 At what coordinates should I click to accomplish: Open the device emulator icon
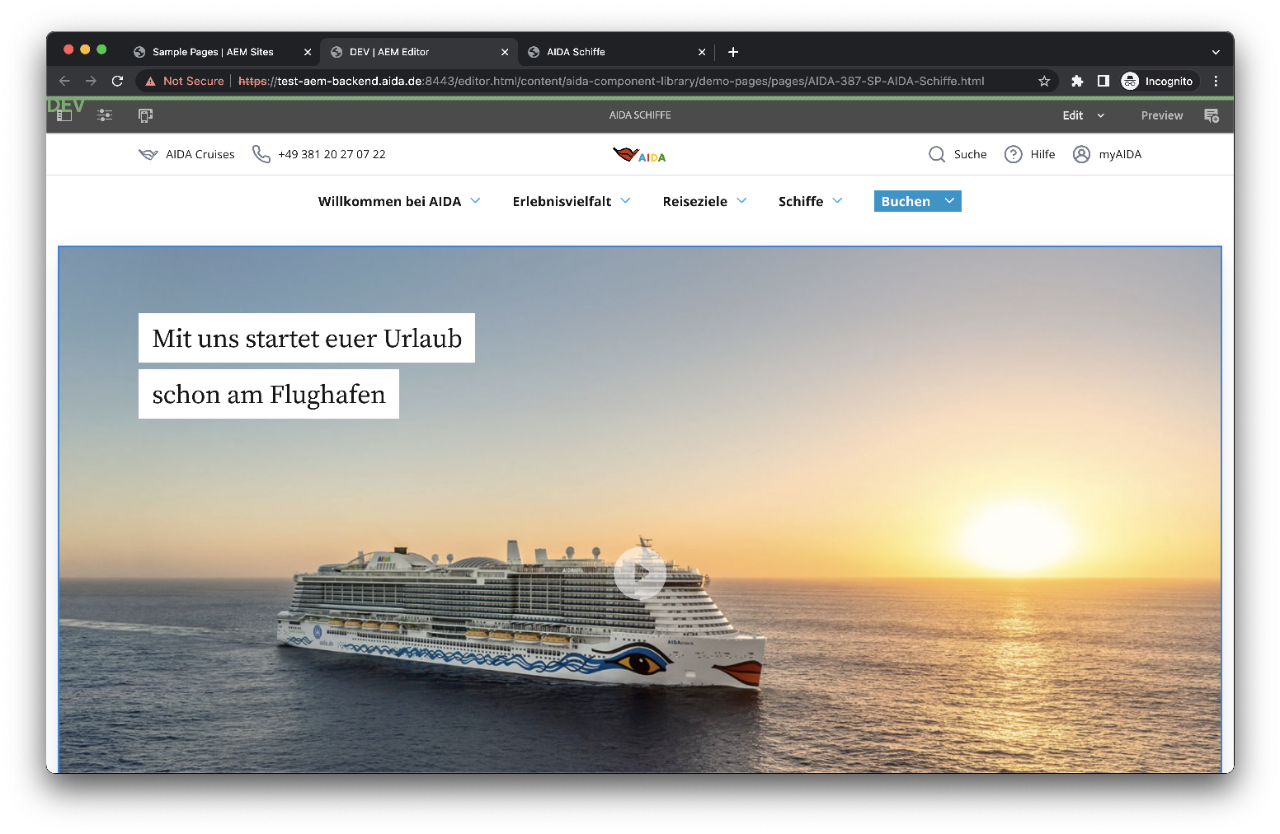coord(145,116)
